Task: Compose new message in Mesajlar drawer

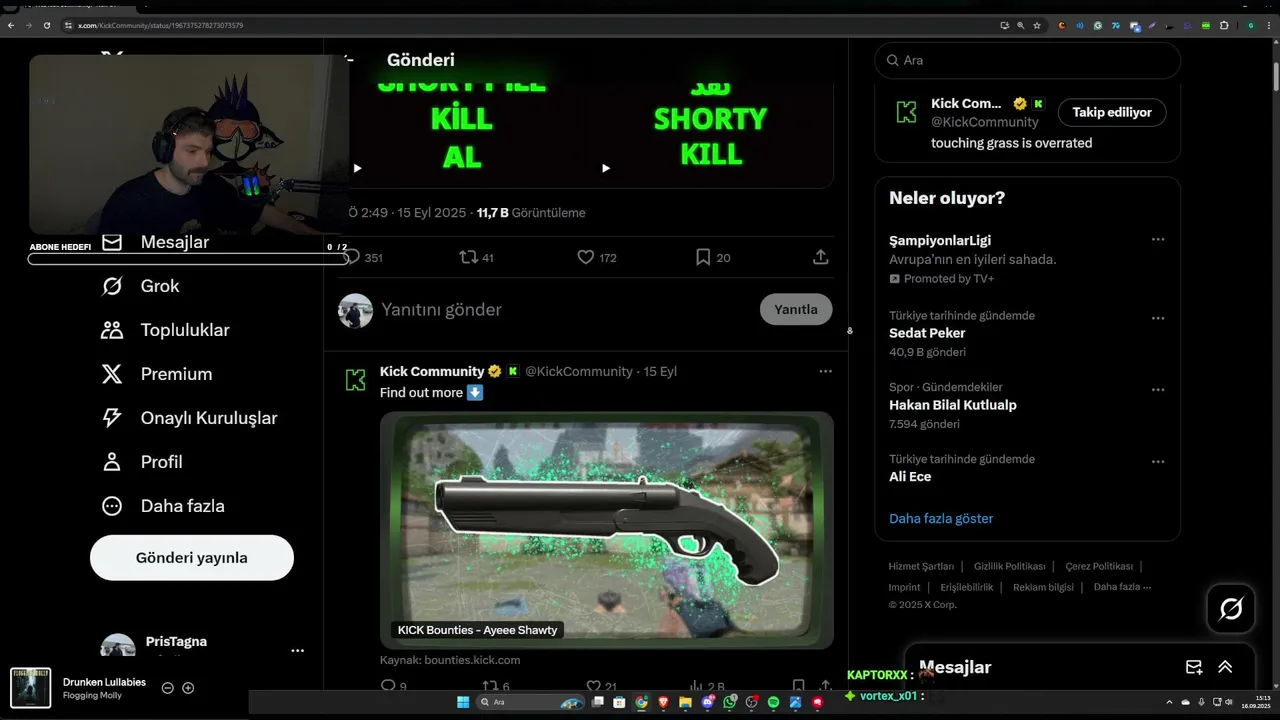Action: [1194, 667]
